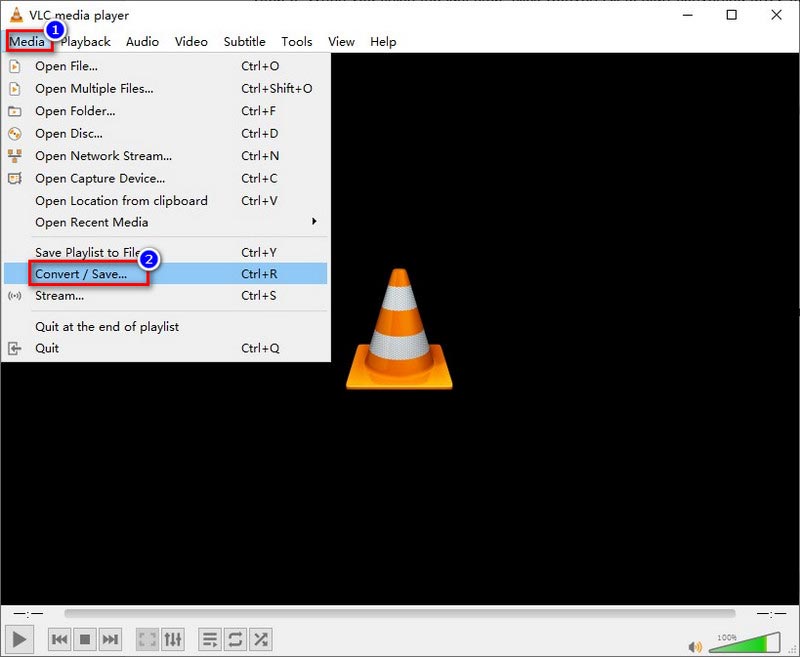800x657 pixels.
Task: Select Quit from Media menu
Action: (47, 348)
